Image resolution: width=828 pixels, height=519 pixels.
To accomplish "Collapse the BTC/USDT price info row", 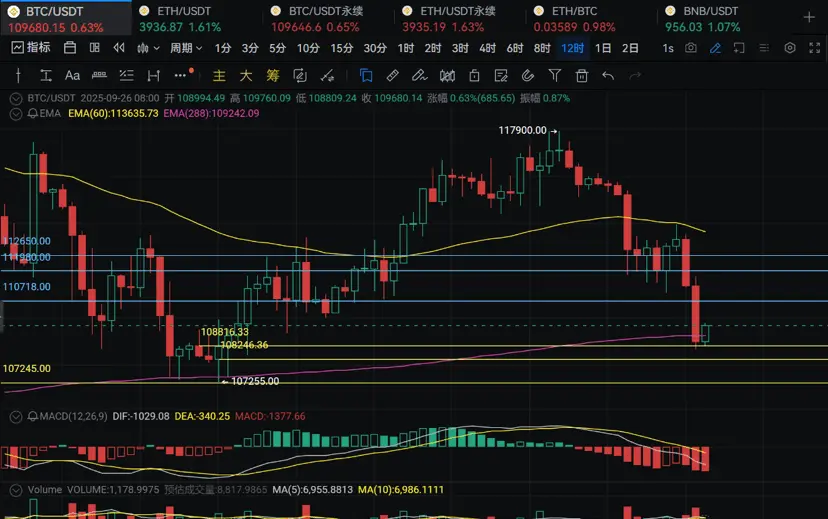I will tap(16, 98).
